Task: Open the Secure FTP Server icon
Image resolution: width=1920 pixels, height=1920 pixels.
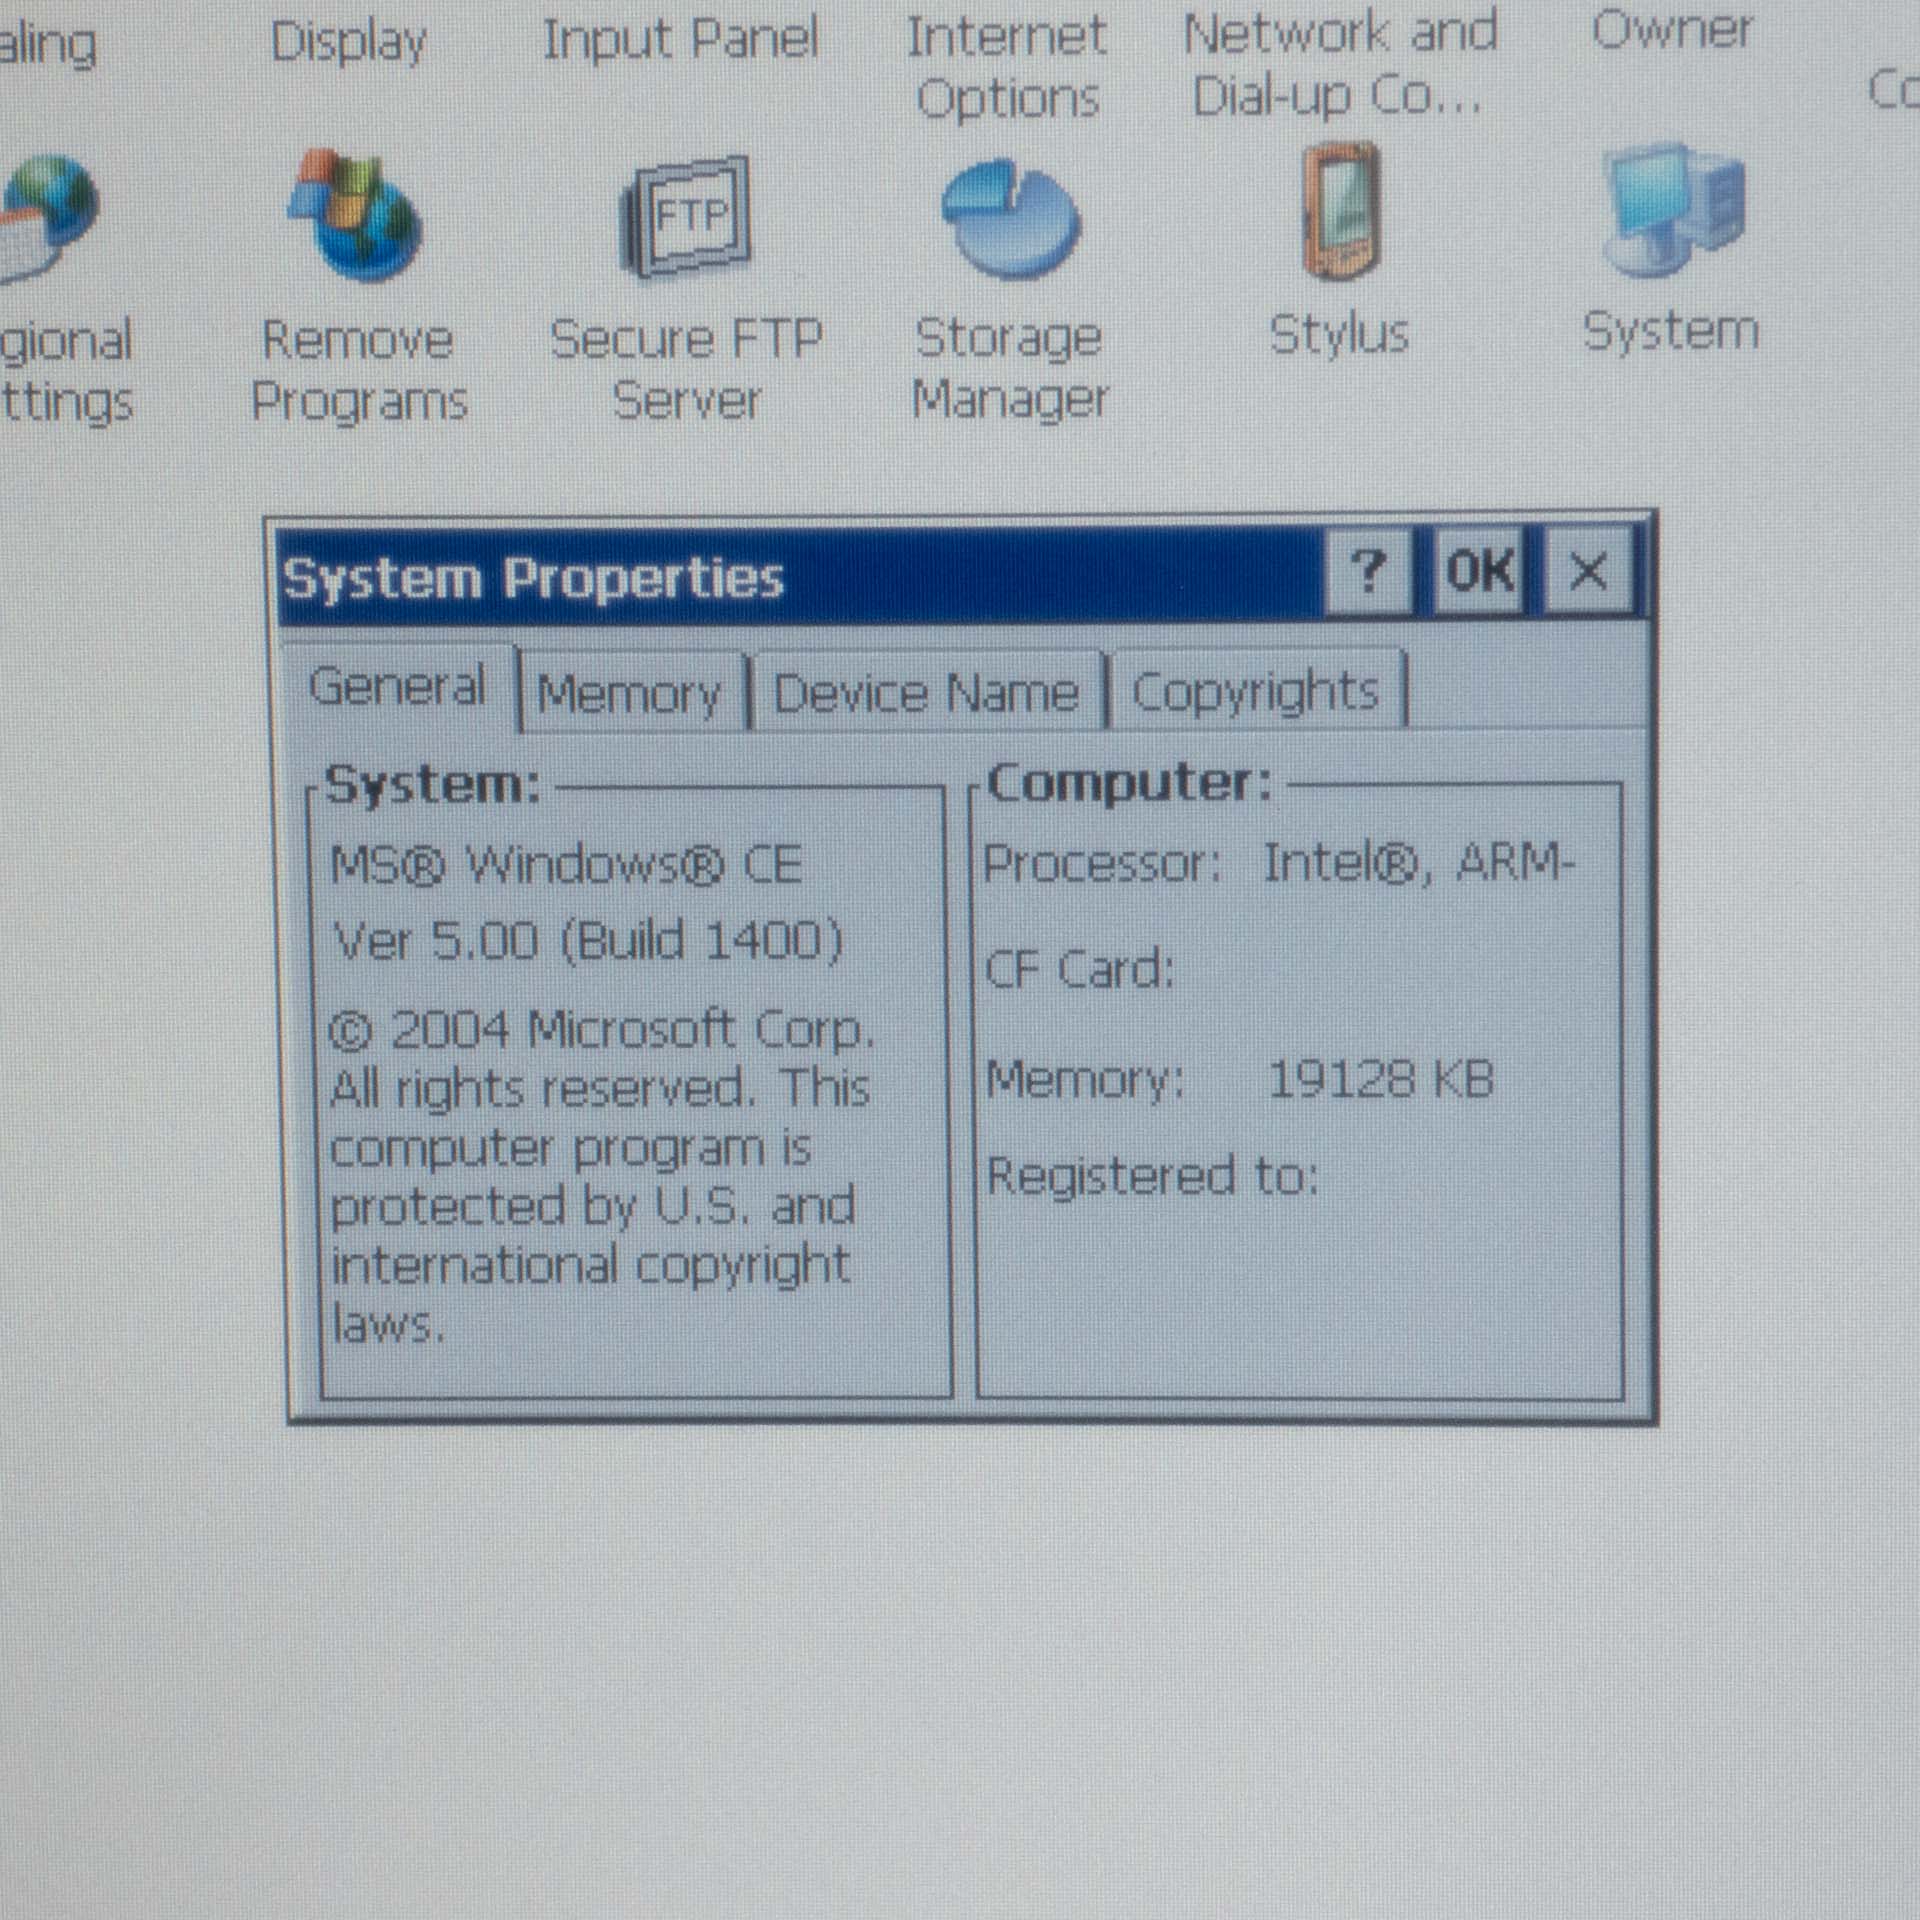Action: coord(687,218)
